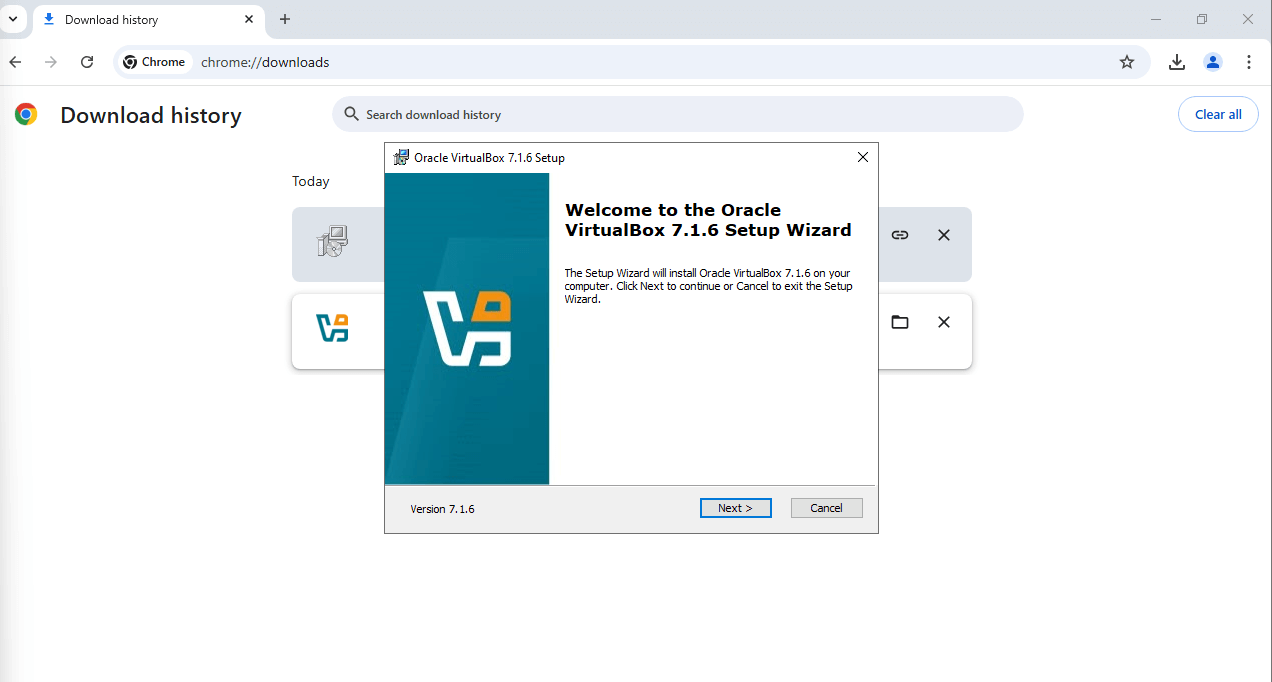The image size is (1272, 682).
Task: Clear all download history
Action: 1218,114
